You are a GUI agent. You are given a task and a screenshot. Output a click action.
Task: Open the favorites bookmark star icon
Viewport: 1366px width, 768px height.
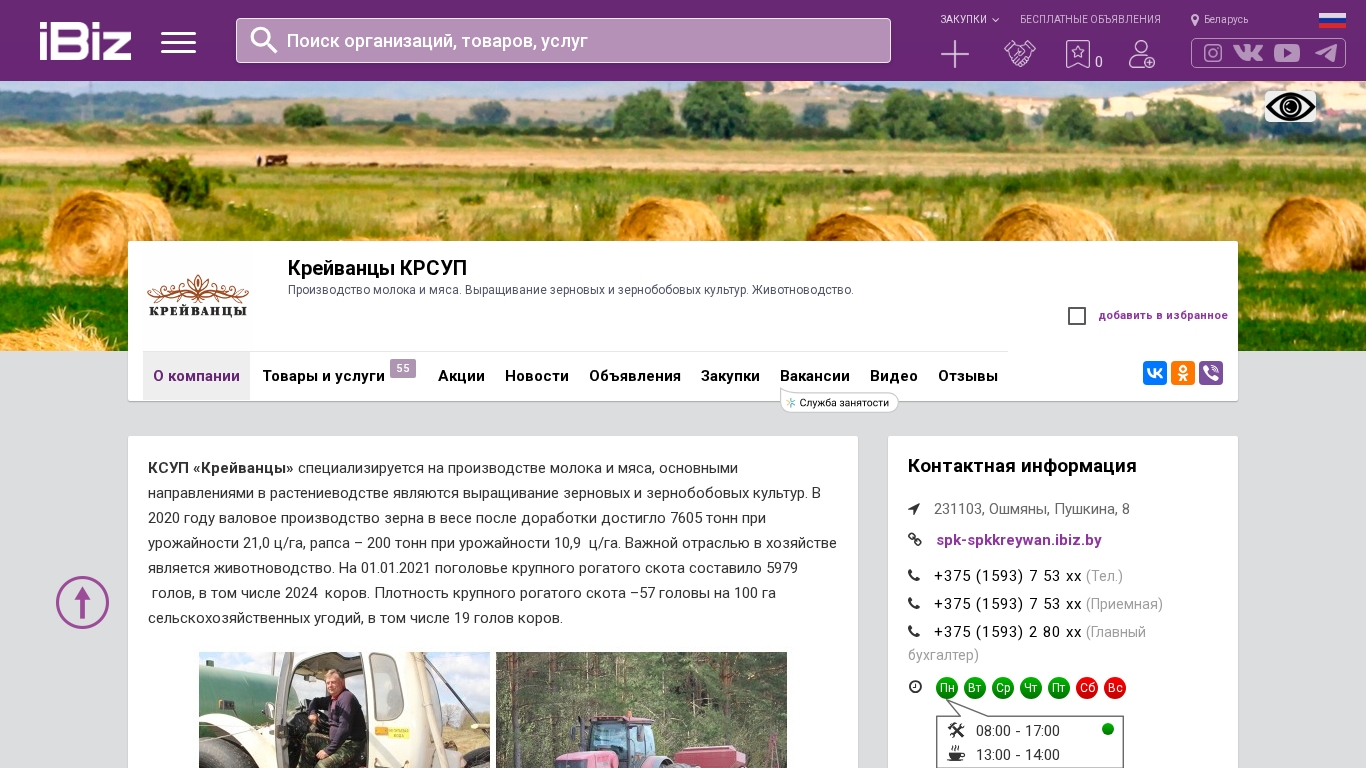1078,54
